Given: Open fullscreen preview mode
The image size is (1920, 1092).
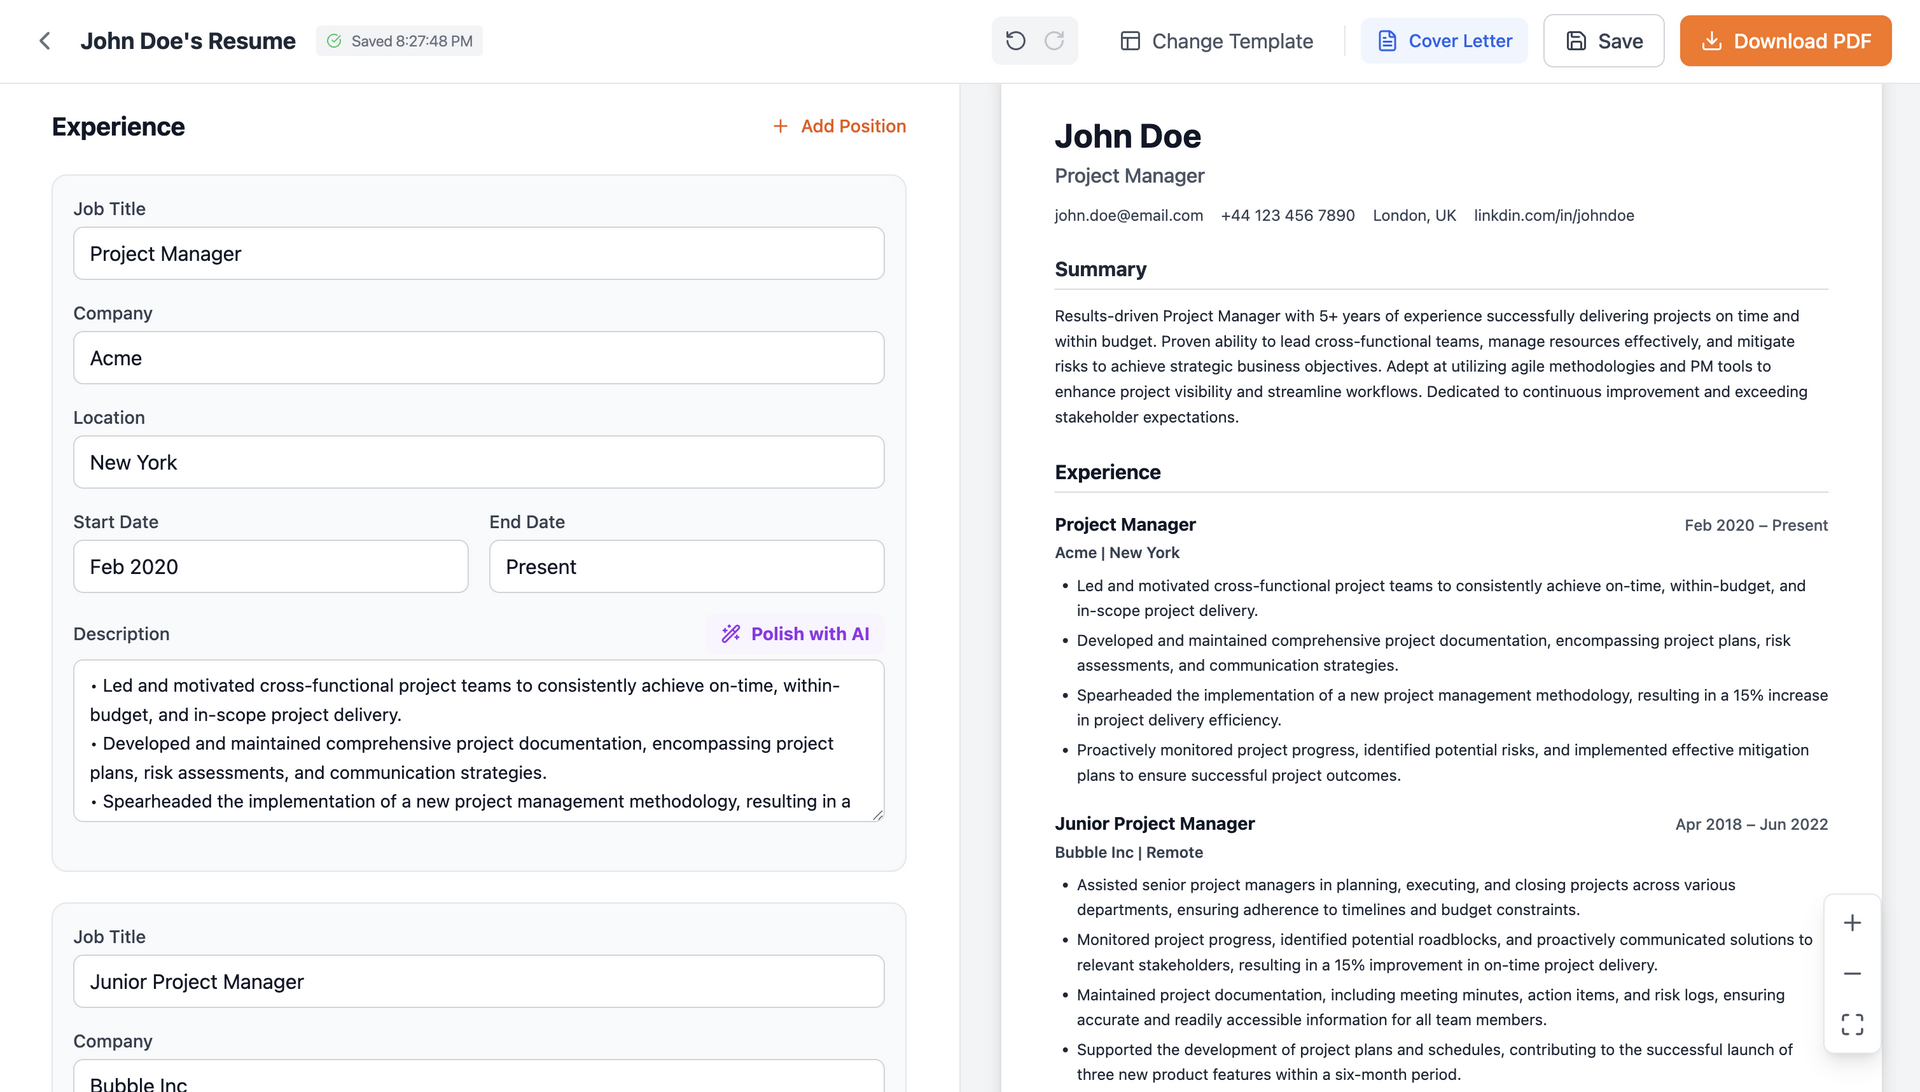Looking at the screenshot, I should tap(1853, 1023).
